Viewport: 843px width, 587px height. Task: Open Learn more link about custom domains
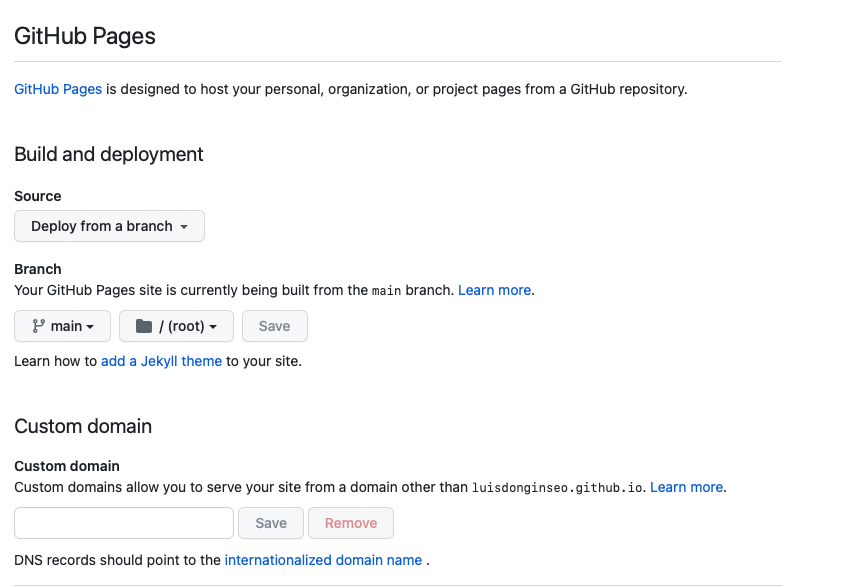tap(687, 488)
